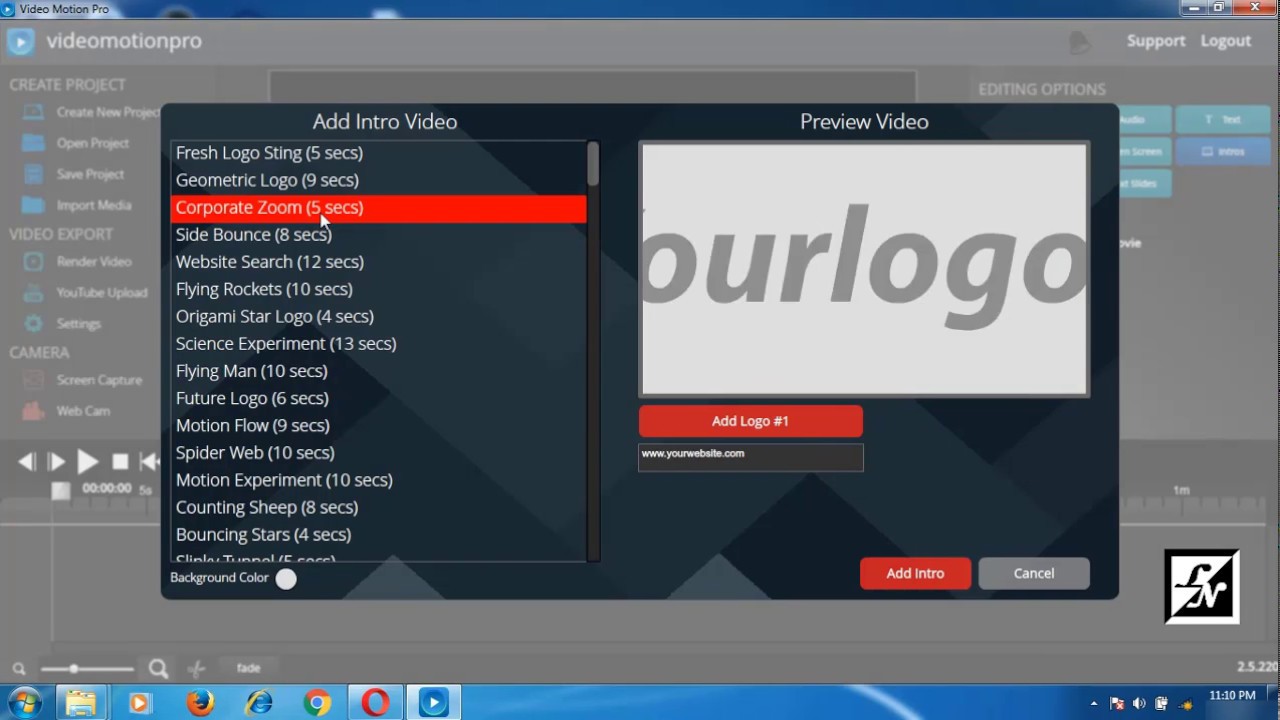Image resolution: width=1280 pixels, height=720 pixels.
Task: Stop playback with the square stop button
Action: click(120, 461)
